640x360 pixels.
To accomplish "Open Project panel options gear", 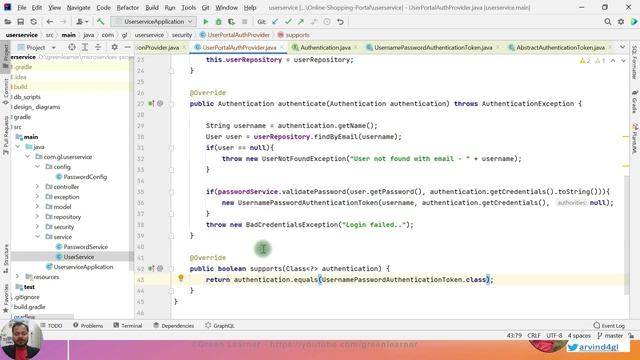I will pyautogui.click(x=115, y=47).
